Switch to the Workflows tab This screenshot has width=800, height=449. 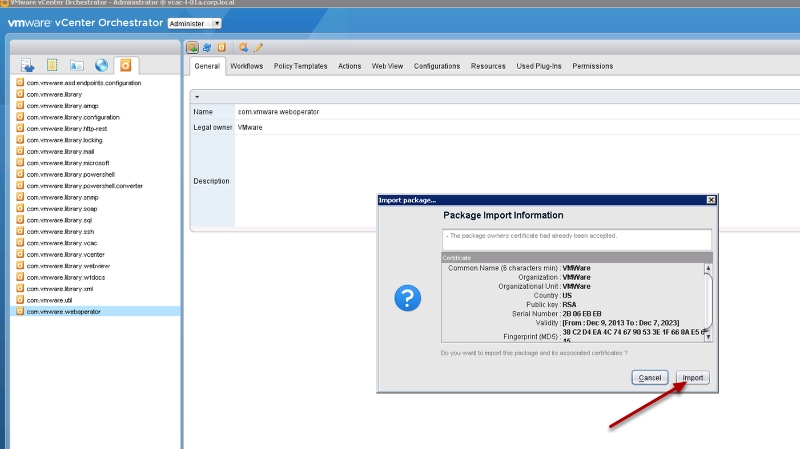[x=246, y=66]
